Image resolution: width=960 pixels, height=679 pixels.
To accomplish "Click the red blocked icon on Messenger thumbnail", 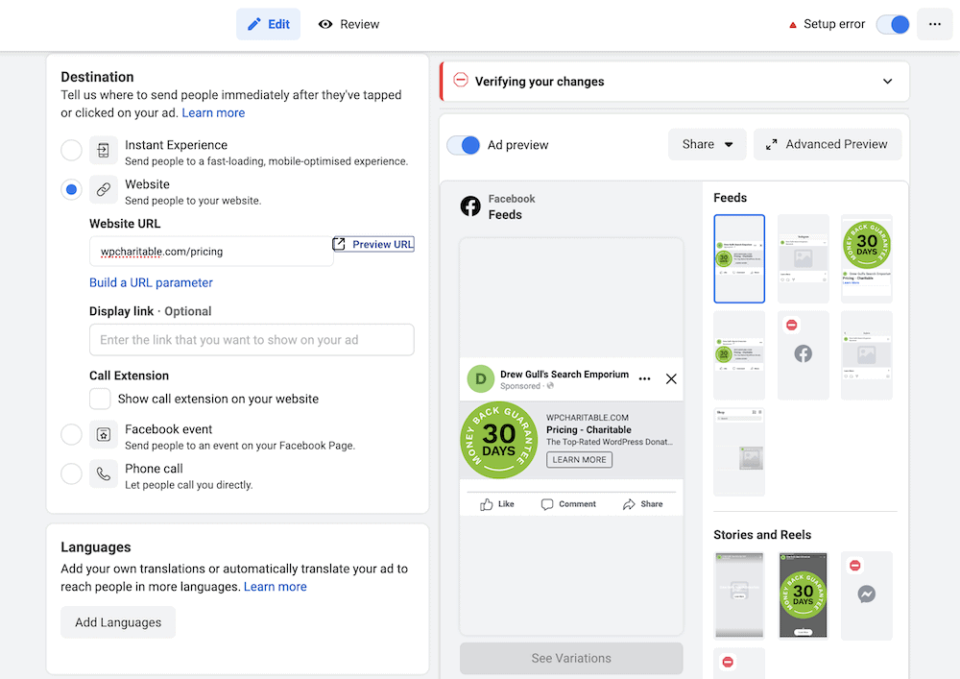I will point(855,565).
